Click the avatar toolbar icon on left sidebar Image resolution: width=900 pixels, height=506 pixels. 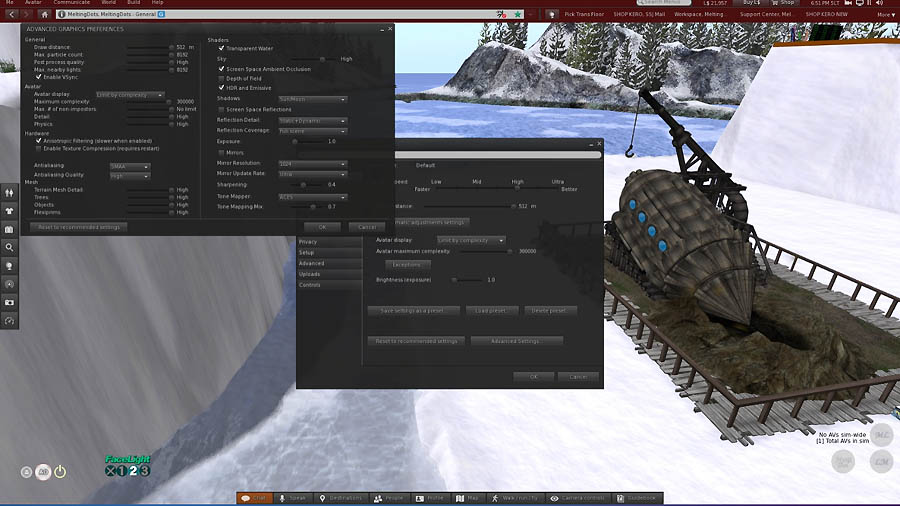(x=9, y=193)
